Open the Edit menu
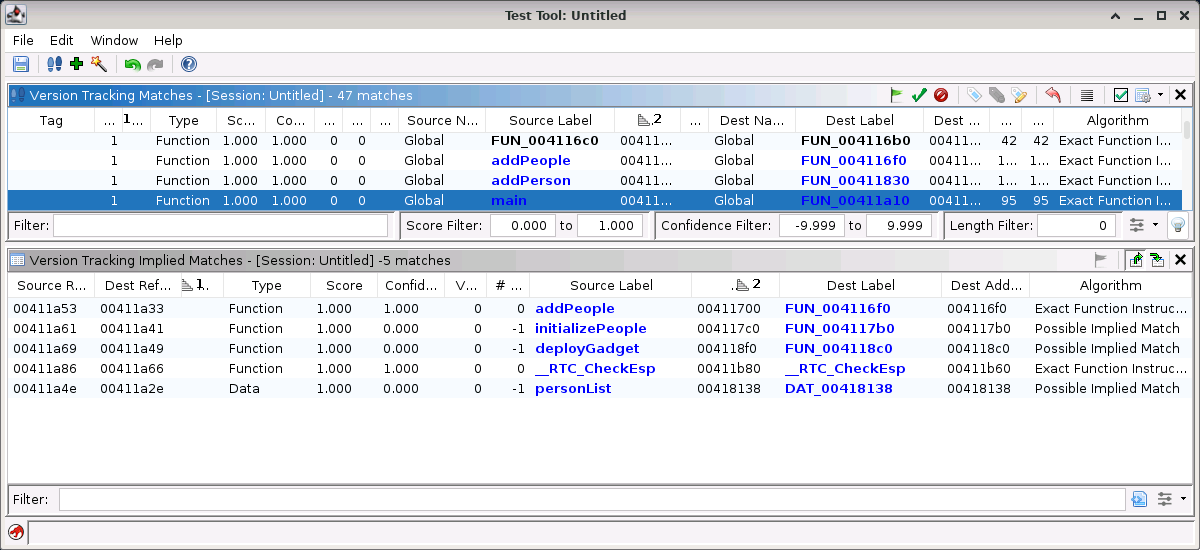Viewport: 1200px width, 550px height. 62,40
